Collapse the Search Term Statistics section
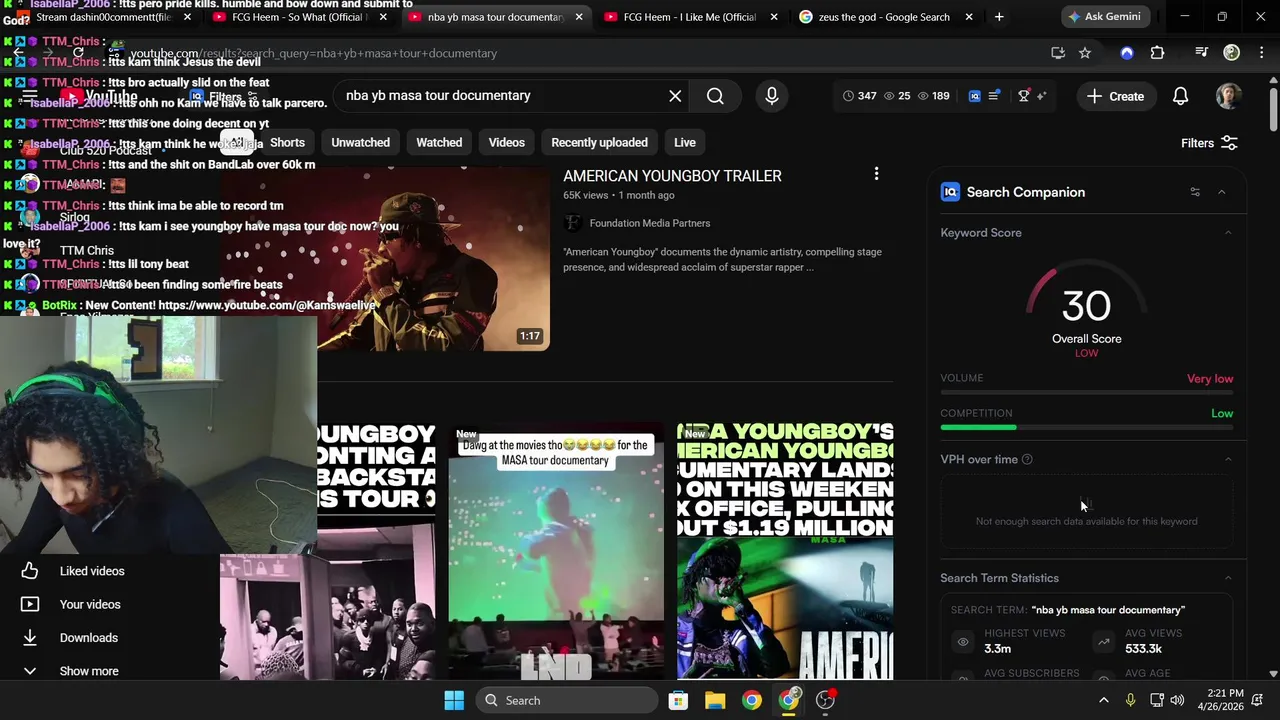 click(x=1228, y=578)
